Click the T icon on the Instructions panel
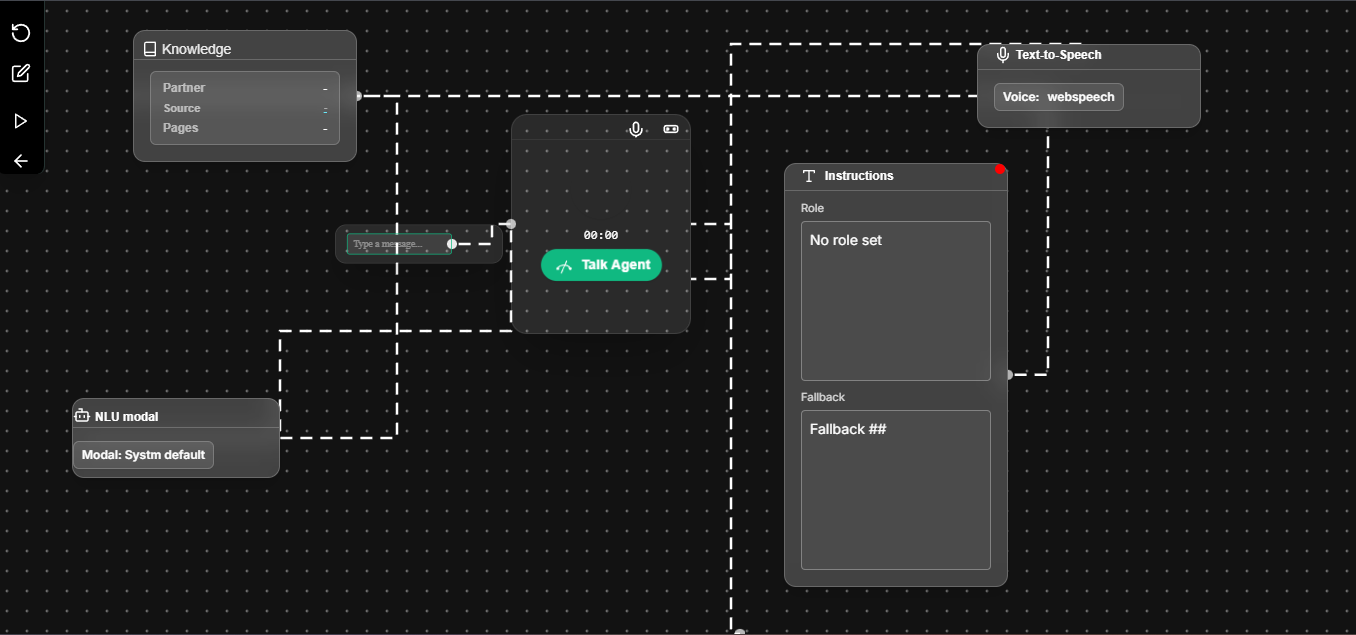This screenshot has height=635, width=1356. pyautogui.click(x=808, y=175)
